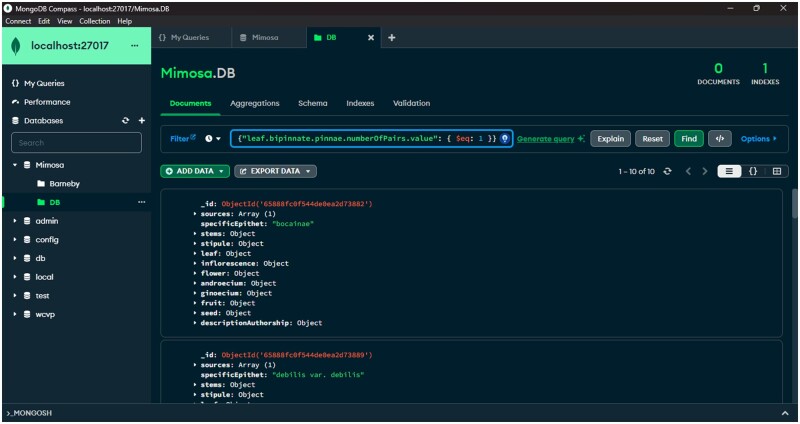Expand query Options
800x424 pixels.
759,139
